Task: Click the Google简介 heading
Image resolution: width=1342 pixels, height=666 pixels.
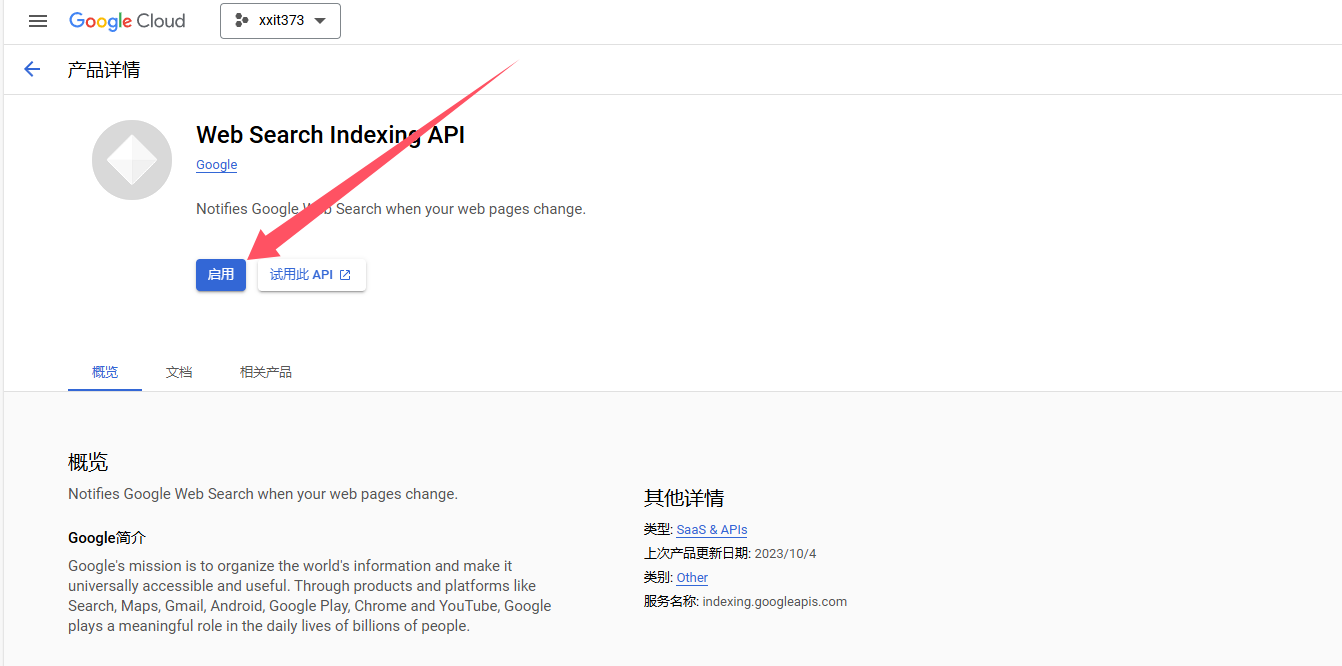Action: click(107, 538)
